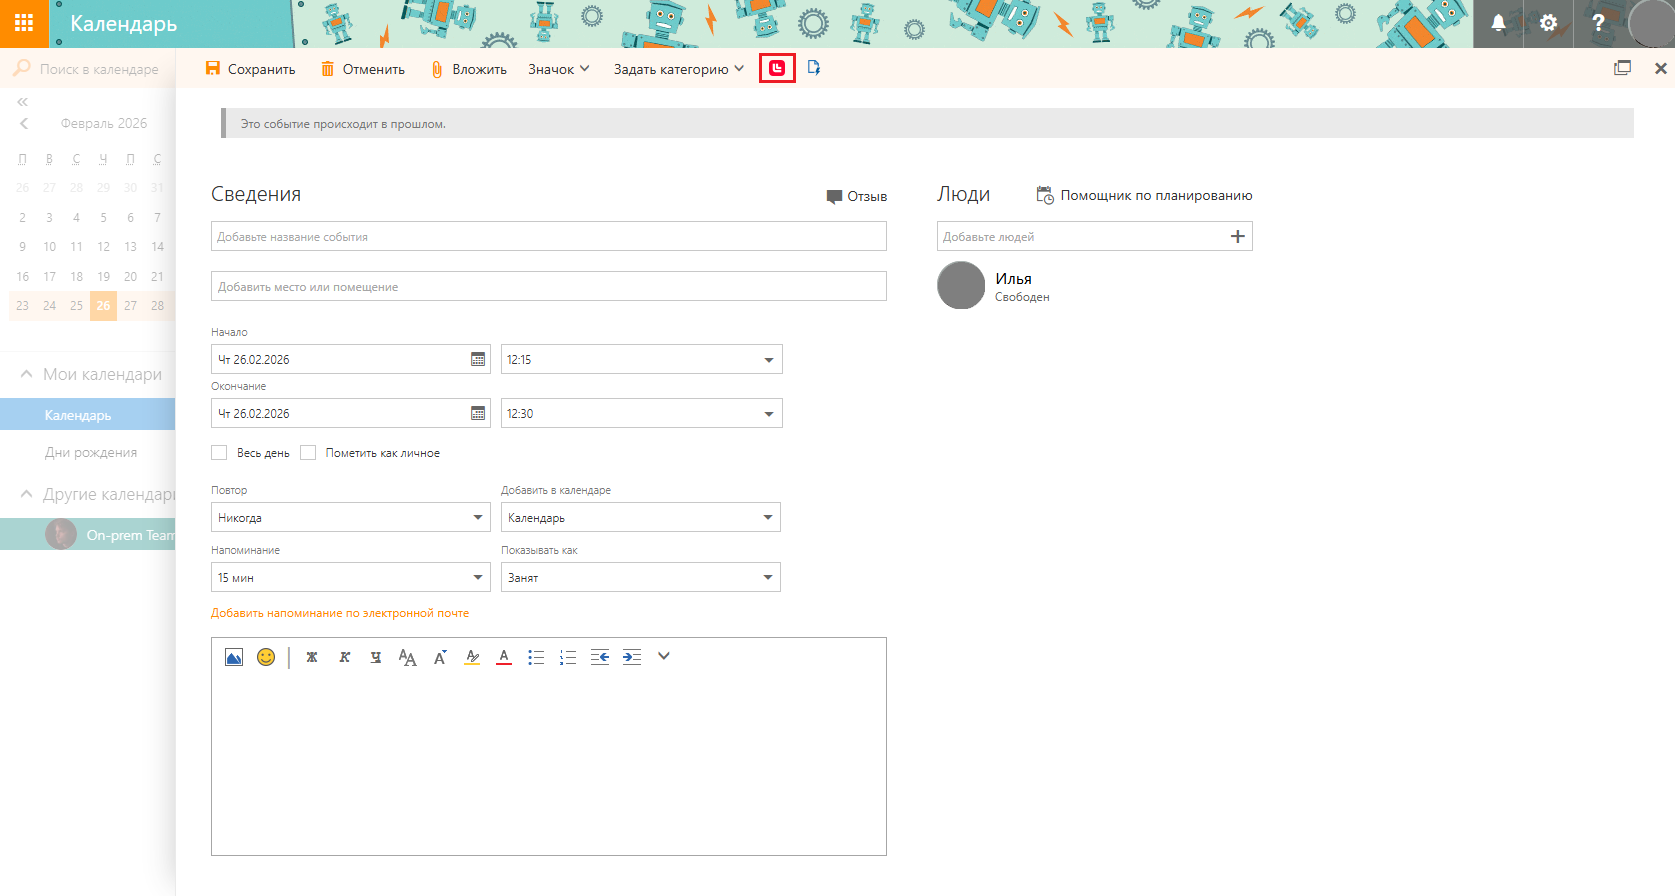Expand the 'Показывать как' Занят dropdown
Screen dimensions: 1675x896
[640, 577]
